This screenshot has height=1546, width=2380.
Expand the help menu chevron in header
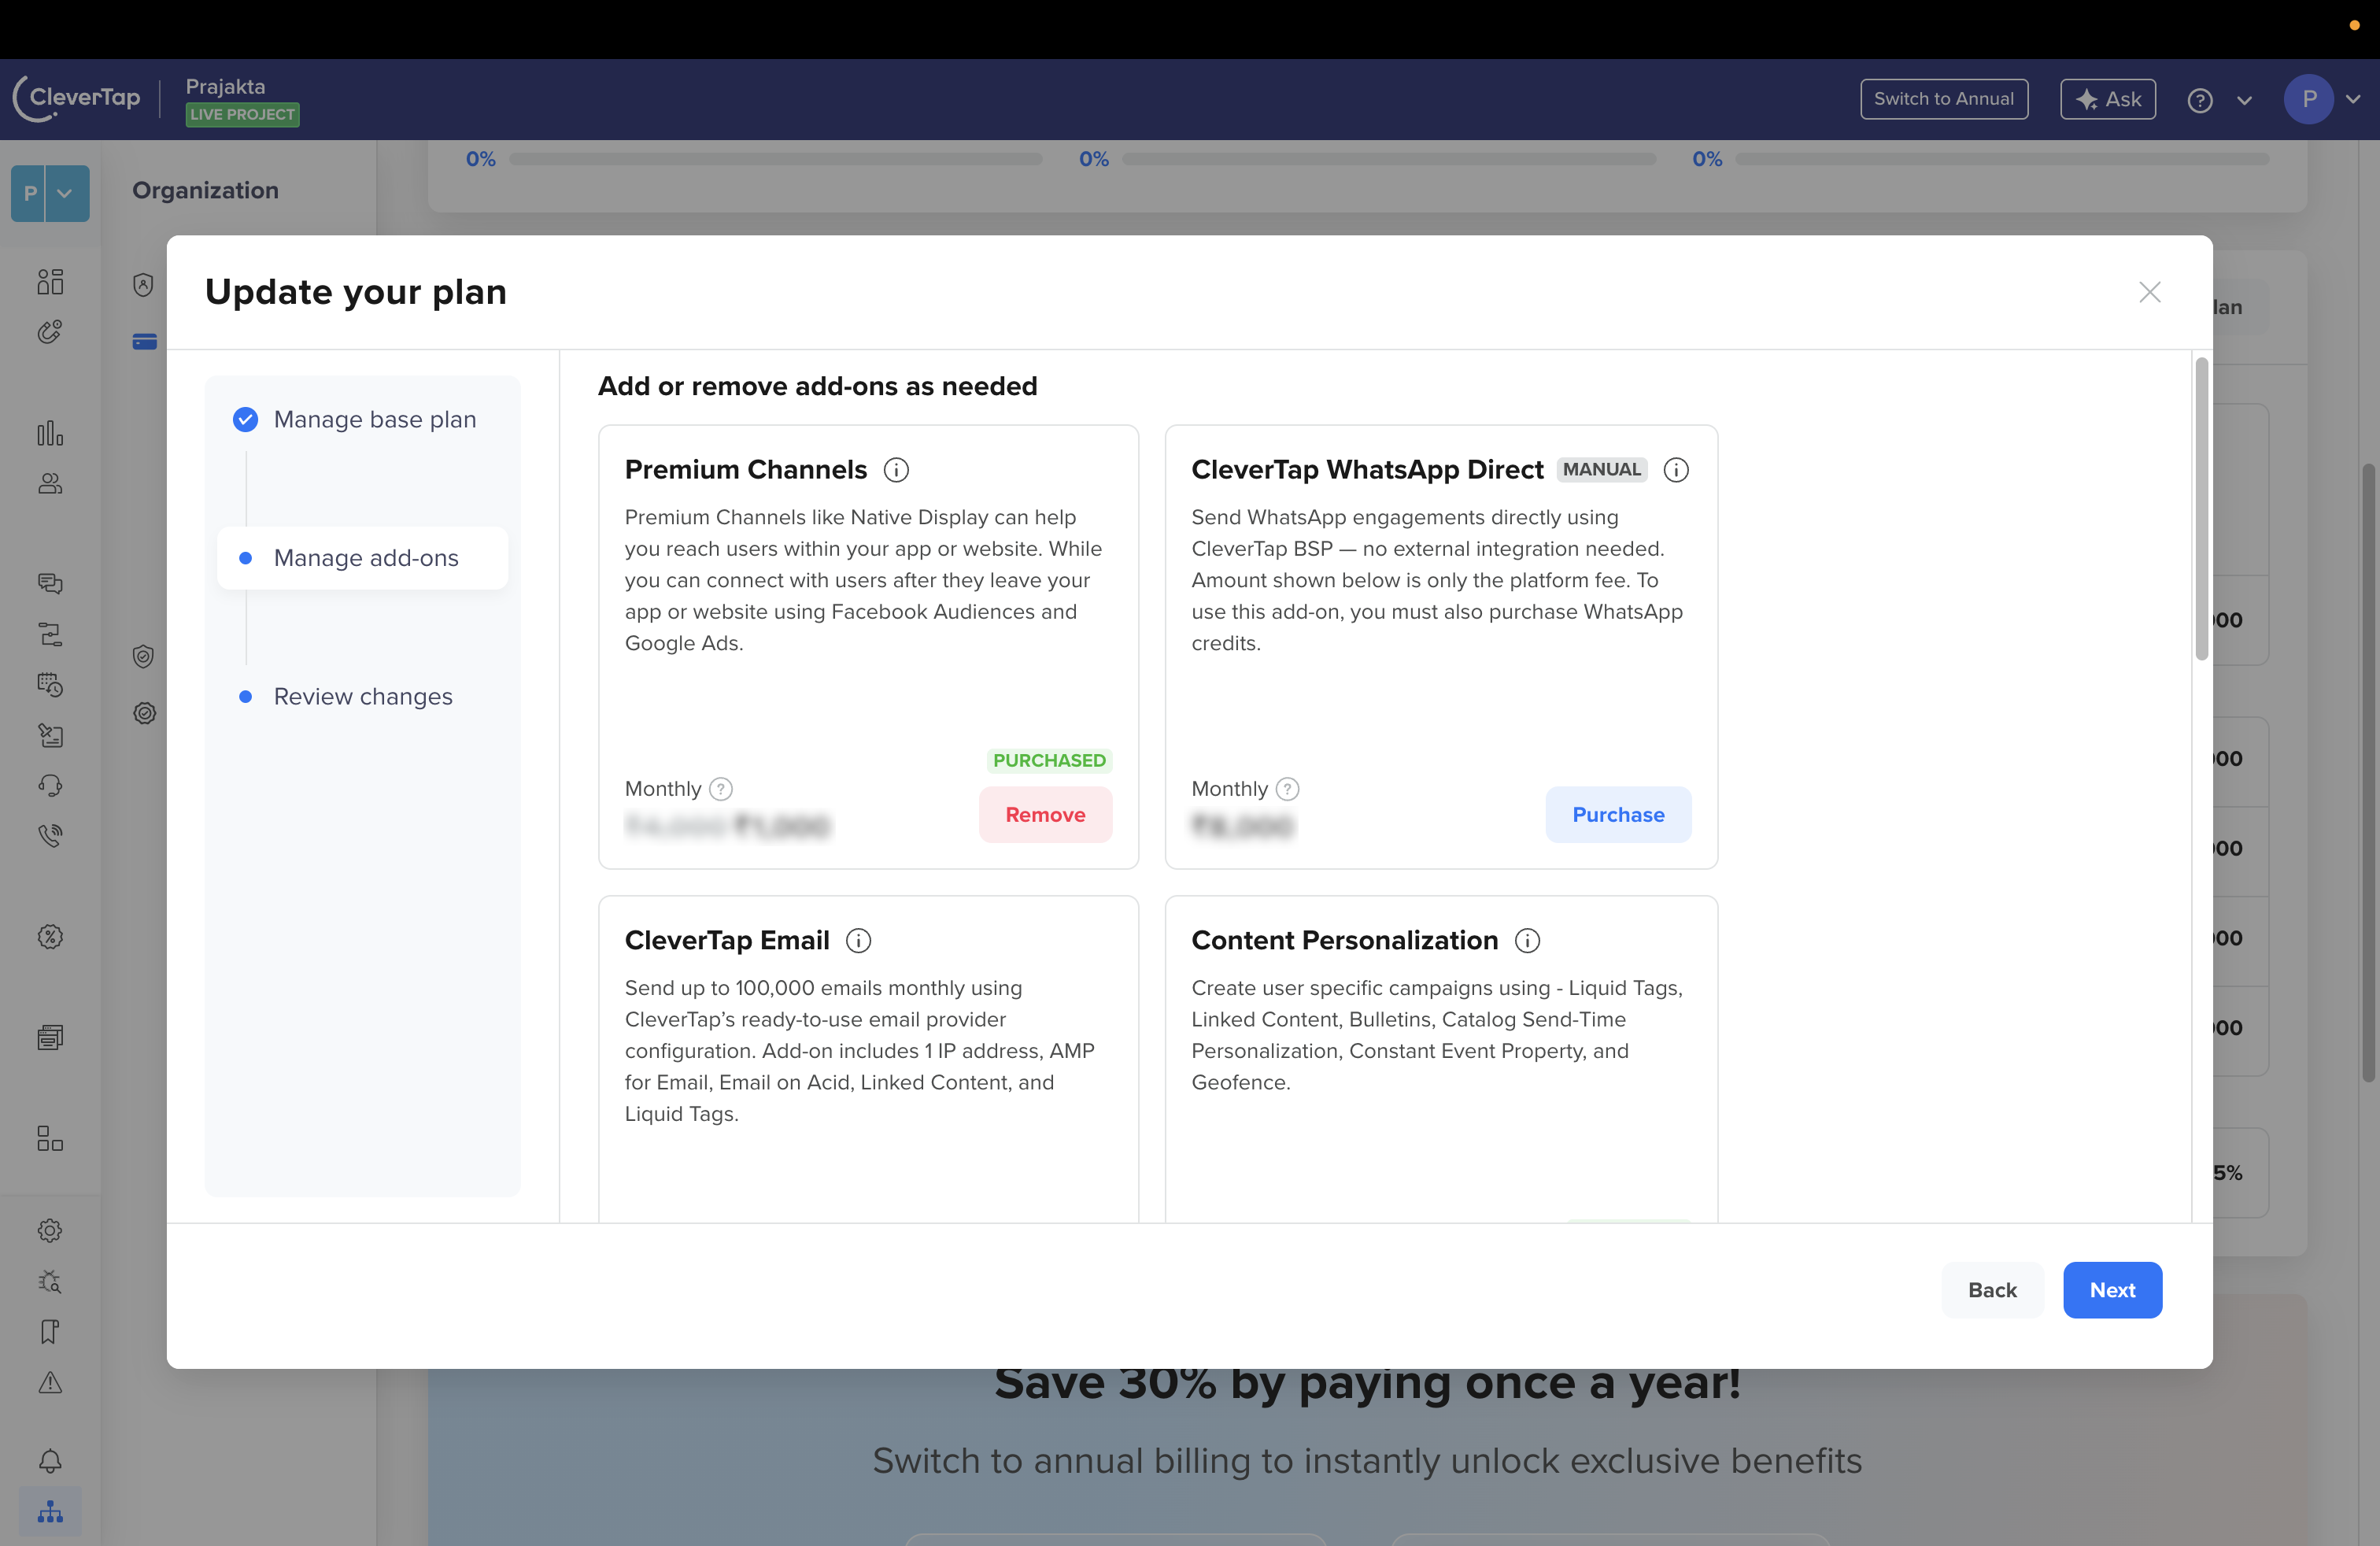click(x=2244, y=100)
